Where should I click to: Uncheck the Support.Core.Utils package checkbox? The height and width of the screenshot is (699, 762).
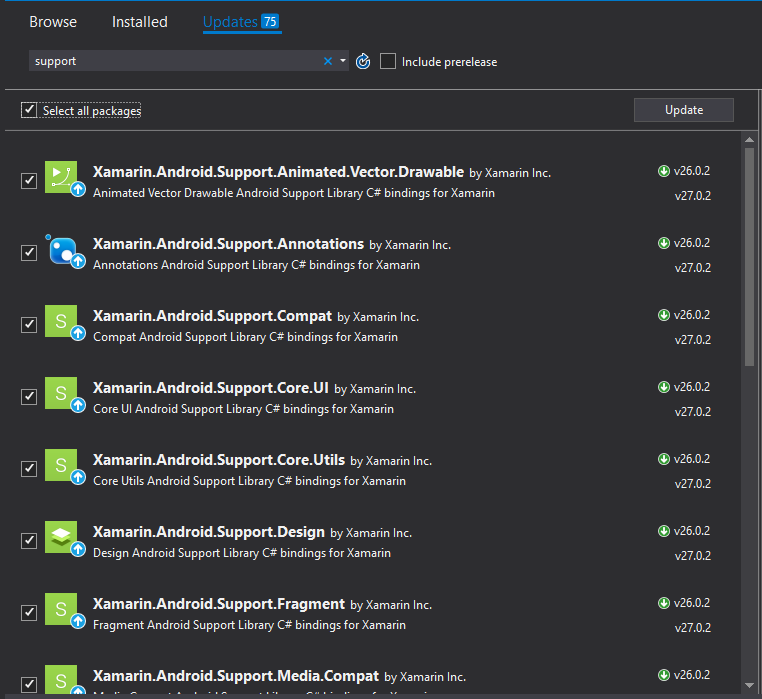point(29,468)
